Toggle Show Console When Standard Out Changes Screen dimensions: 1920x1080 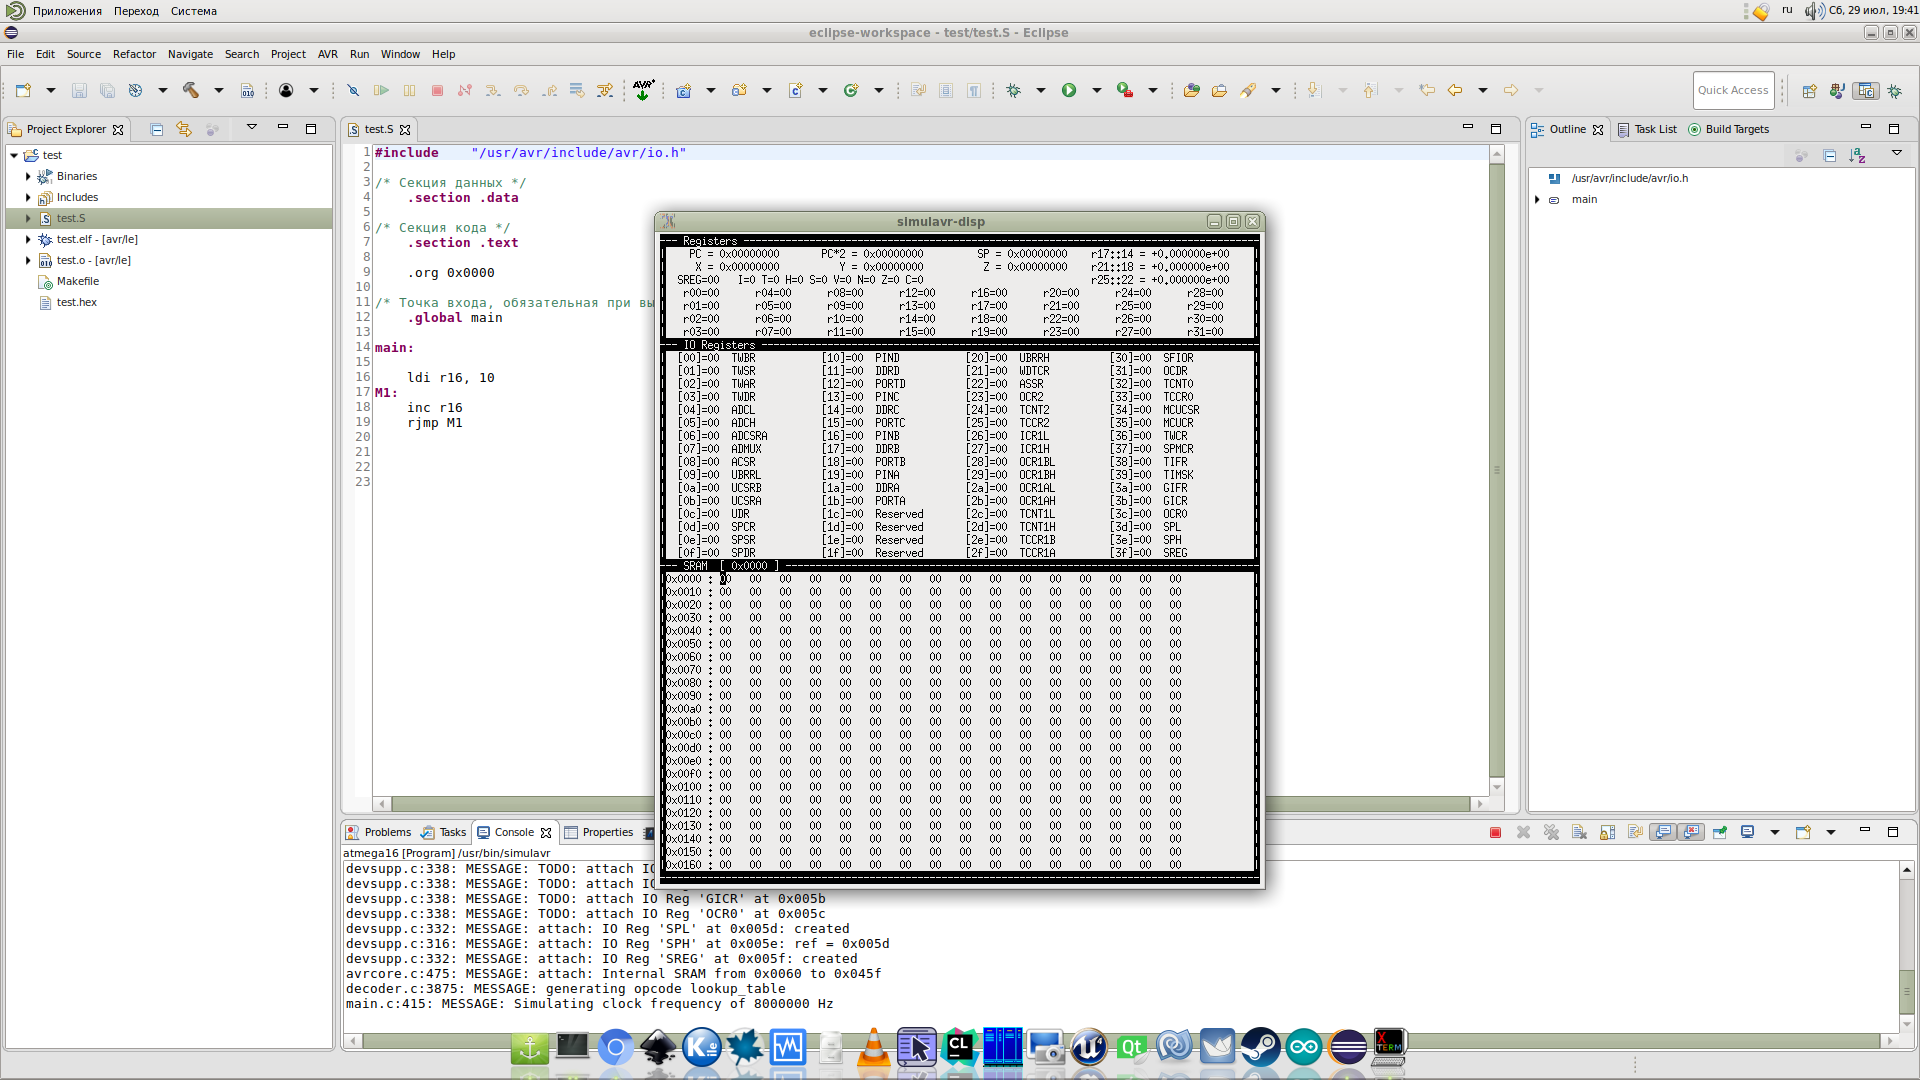coord(1663,832)
